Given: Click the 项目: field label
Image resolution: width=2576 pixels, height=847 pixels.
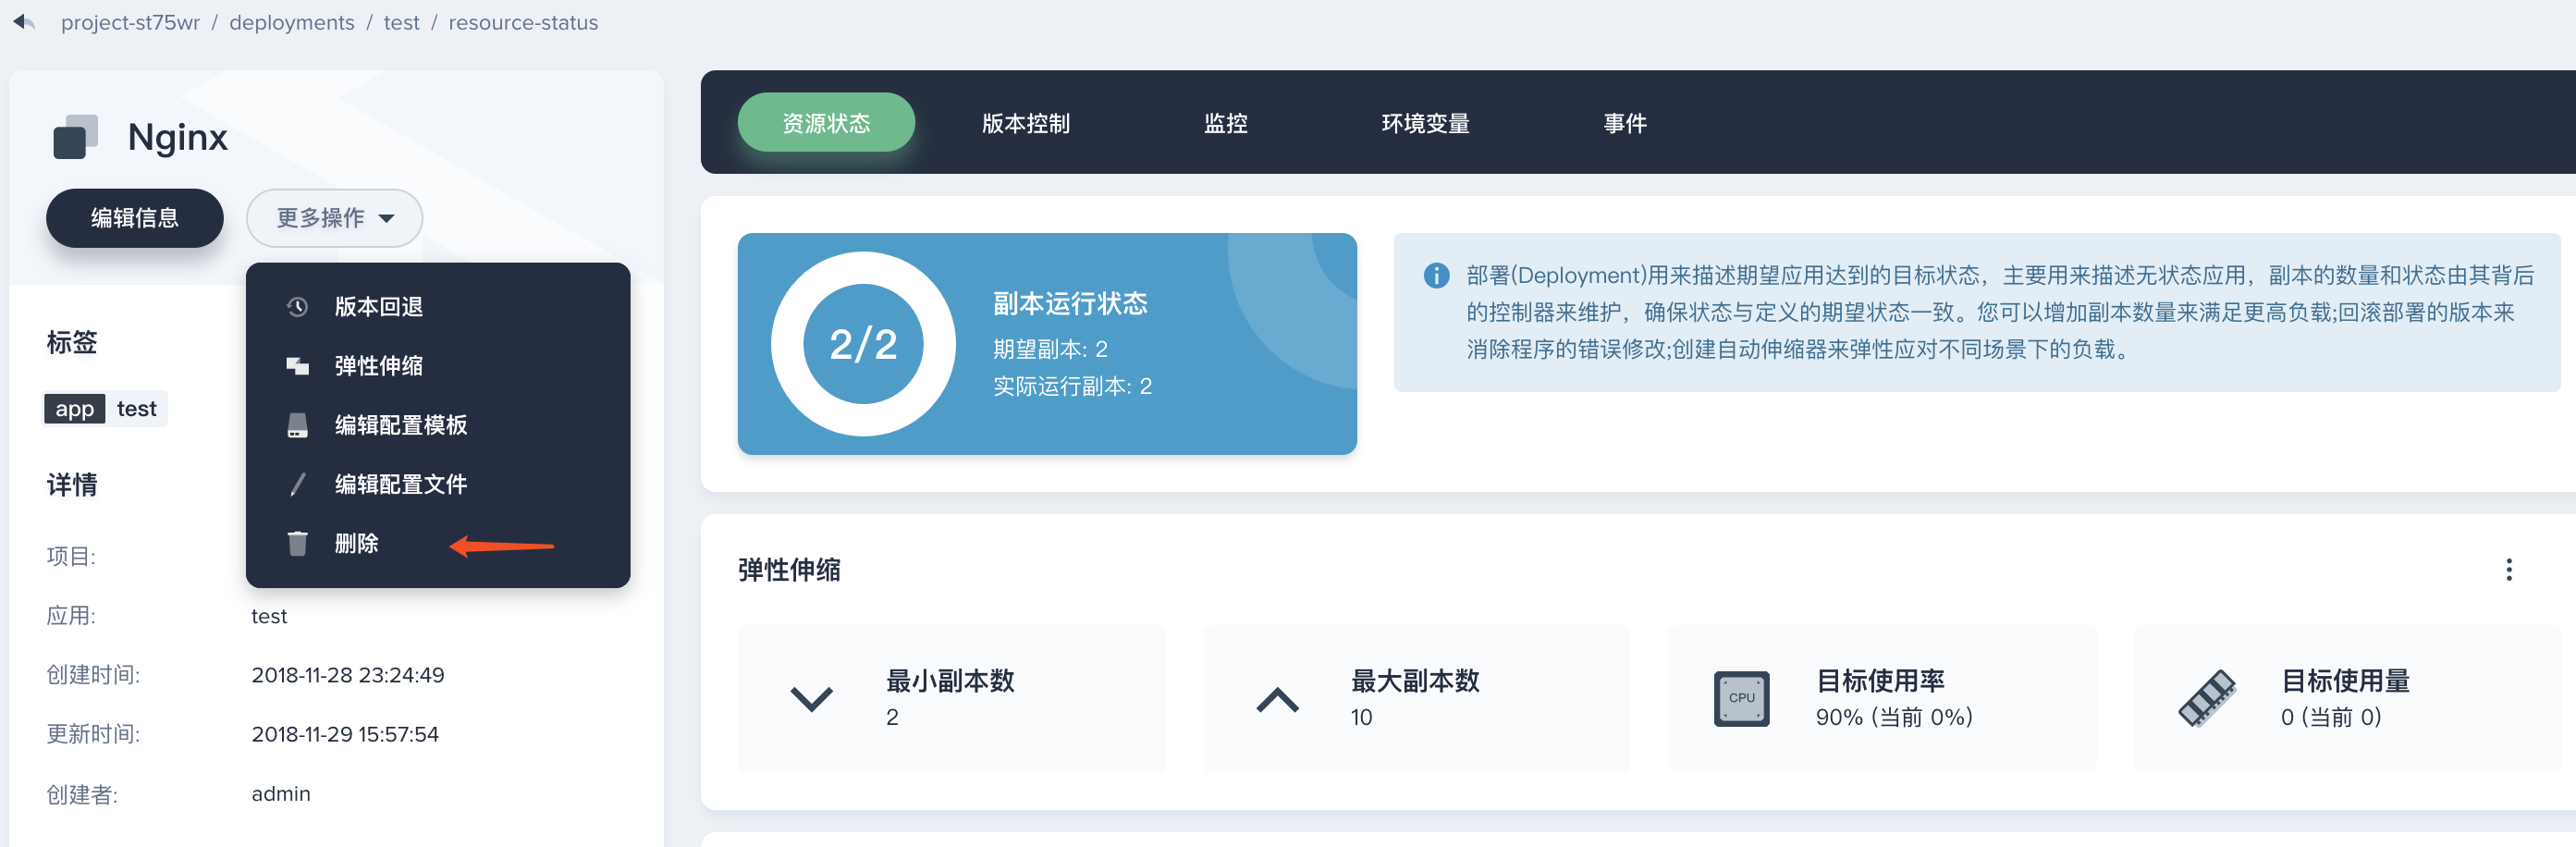Looking at the screenshot, I should [71, 556].
